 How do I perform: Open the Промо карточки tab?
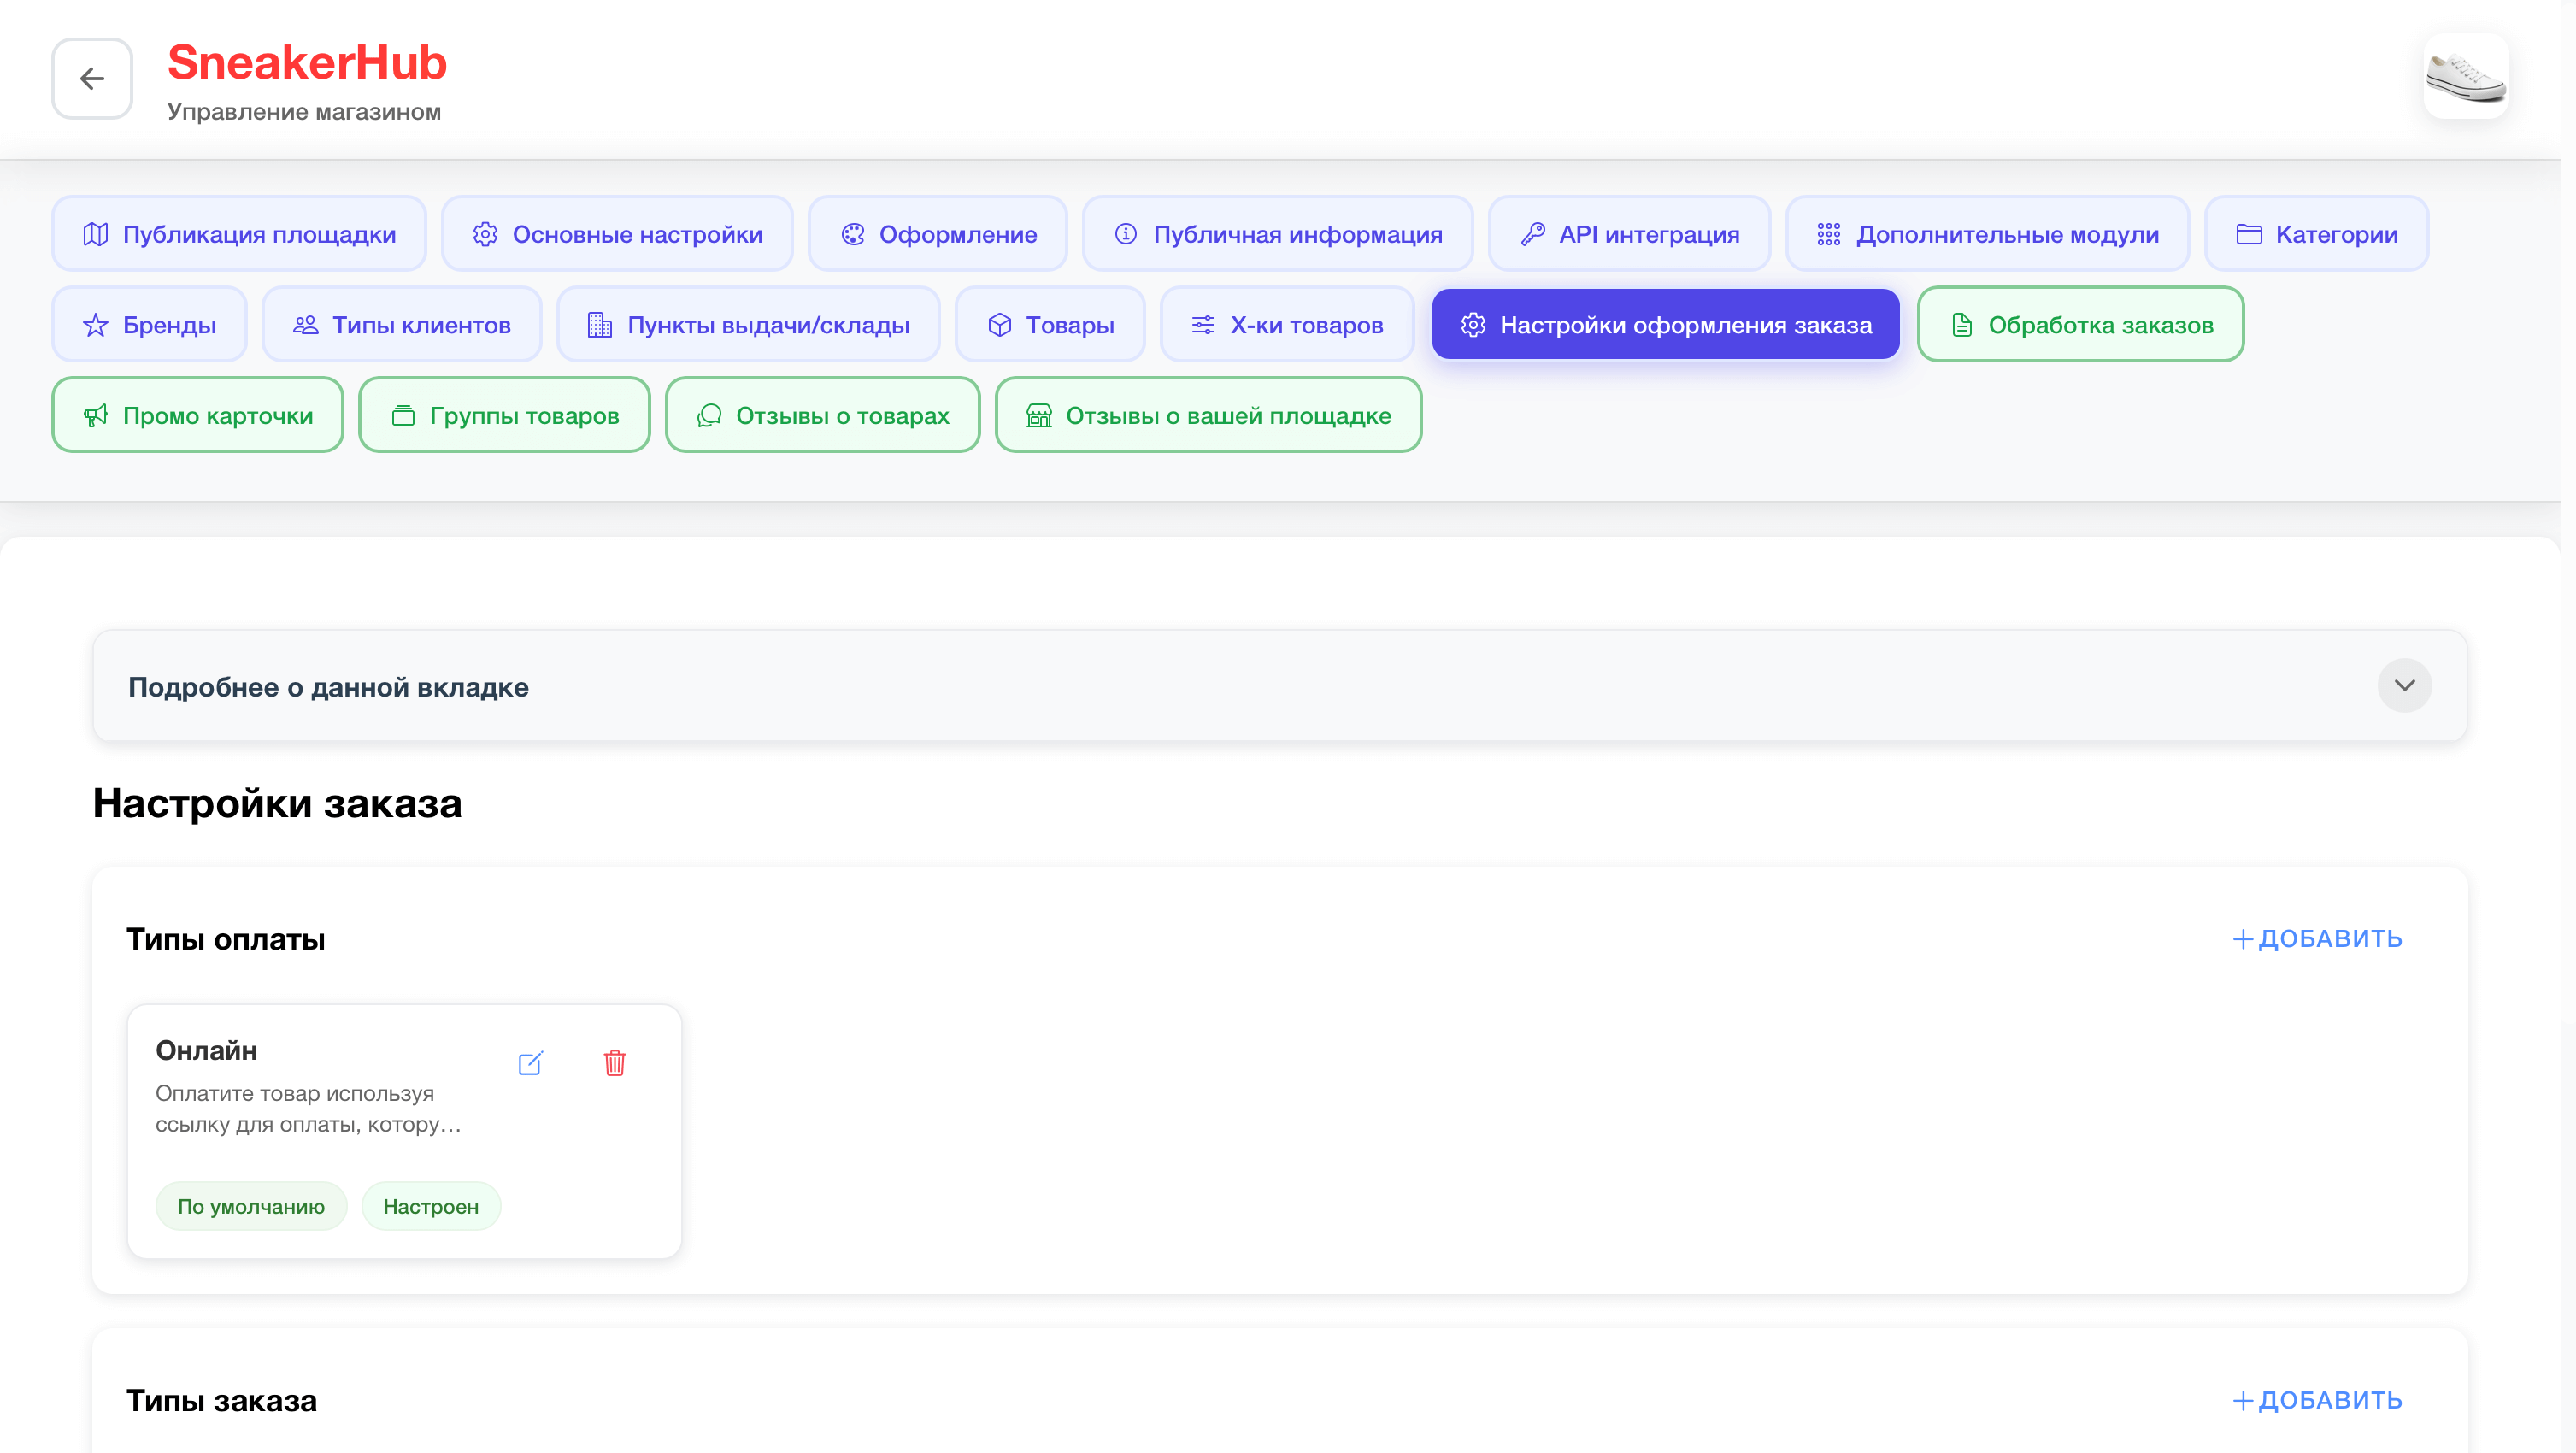(x=197, y=415)
